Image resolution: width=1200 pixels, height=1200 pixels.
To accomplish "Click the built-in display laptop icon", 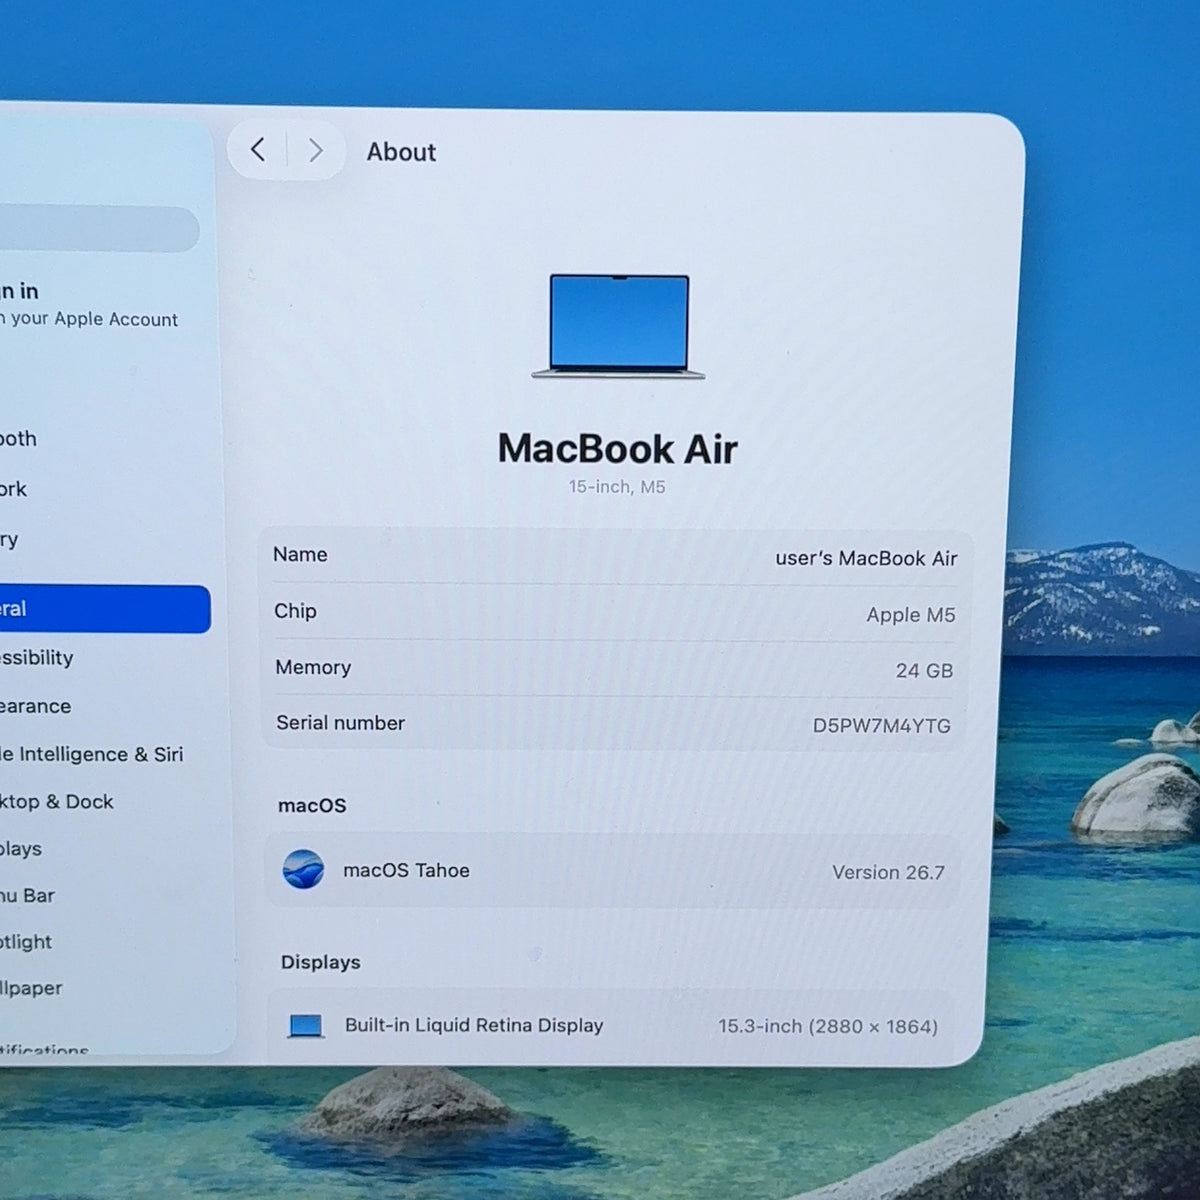I will pyautogui.click(x=305, y=1025).
